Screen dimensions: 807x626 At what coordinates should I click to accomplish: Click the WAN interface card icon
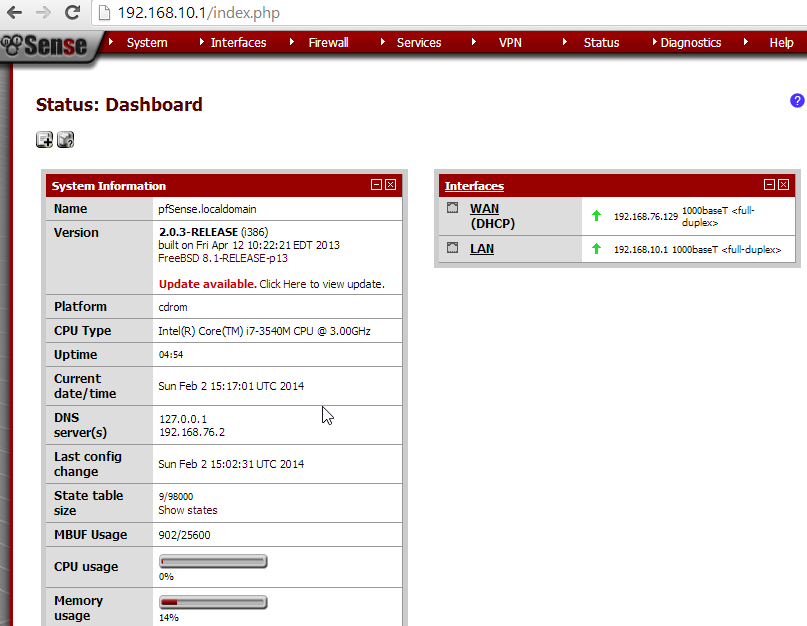pos(452,208)
